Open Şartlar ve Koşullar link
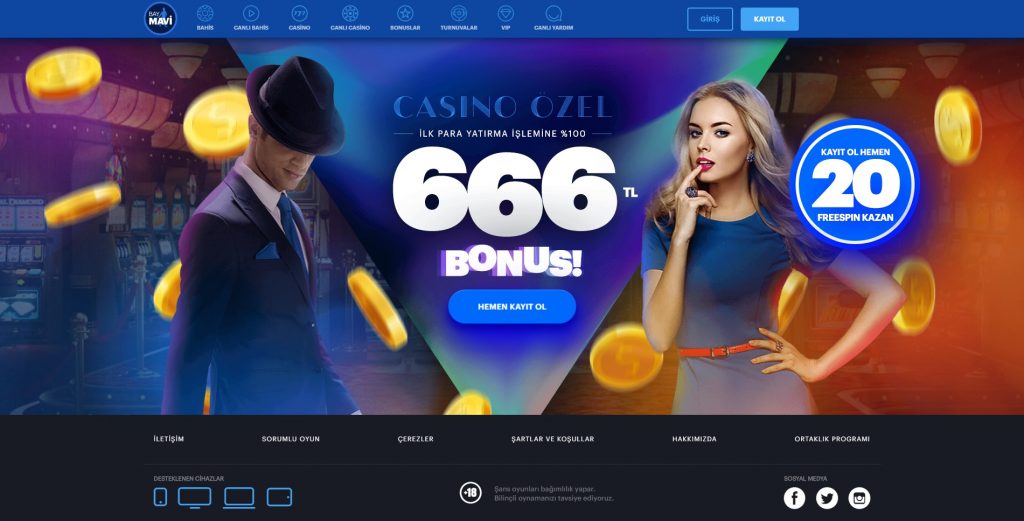Viewport: 1024px width, 521px height. [x=552, y=439]
